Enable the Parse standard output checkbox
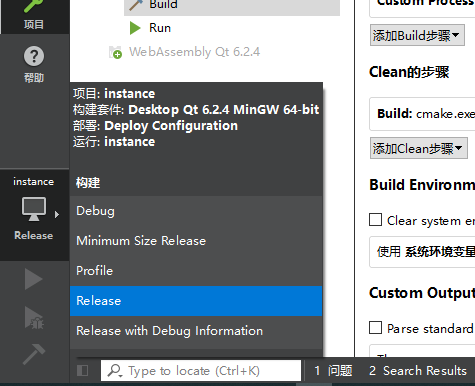The height and width of the screenshot is (386, 475). 375,327
